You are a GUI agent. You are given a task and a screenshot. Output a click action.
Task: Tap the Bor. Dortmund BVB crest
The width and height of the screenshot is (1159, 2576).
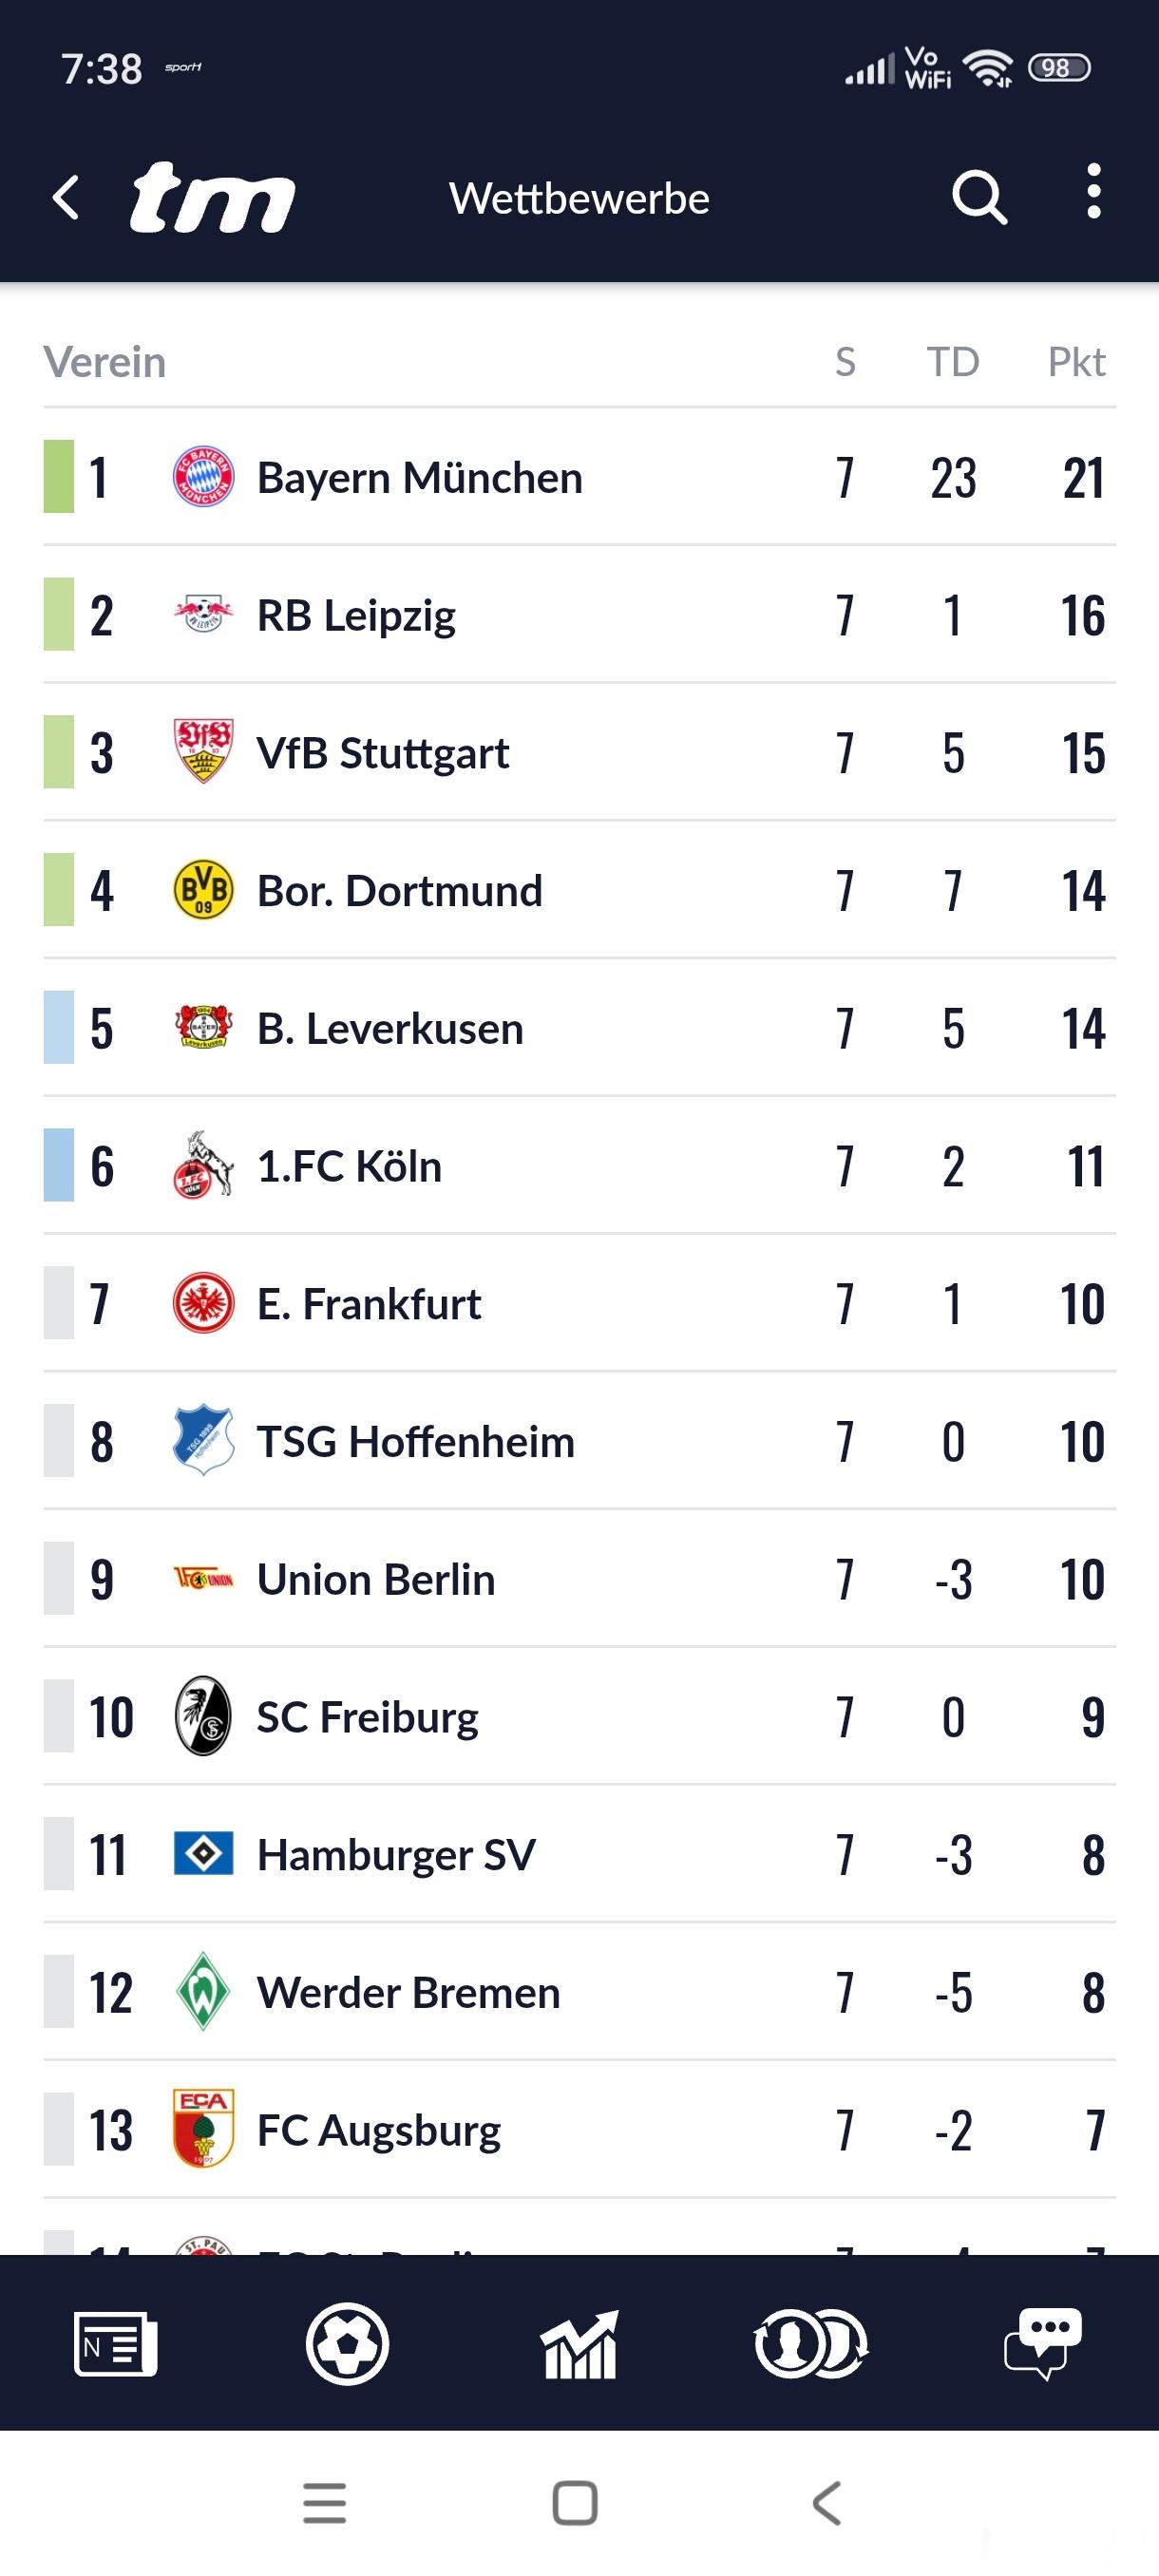tap(203, 890)
